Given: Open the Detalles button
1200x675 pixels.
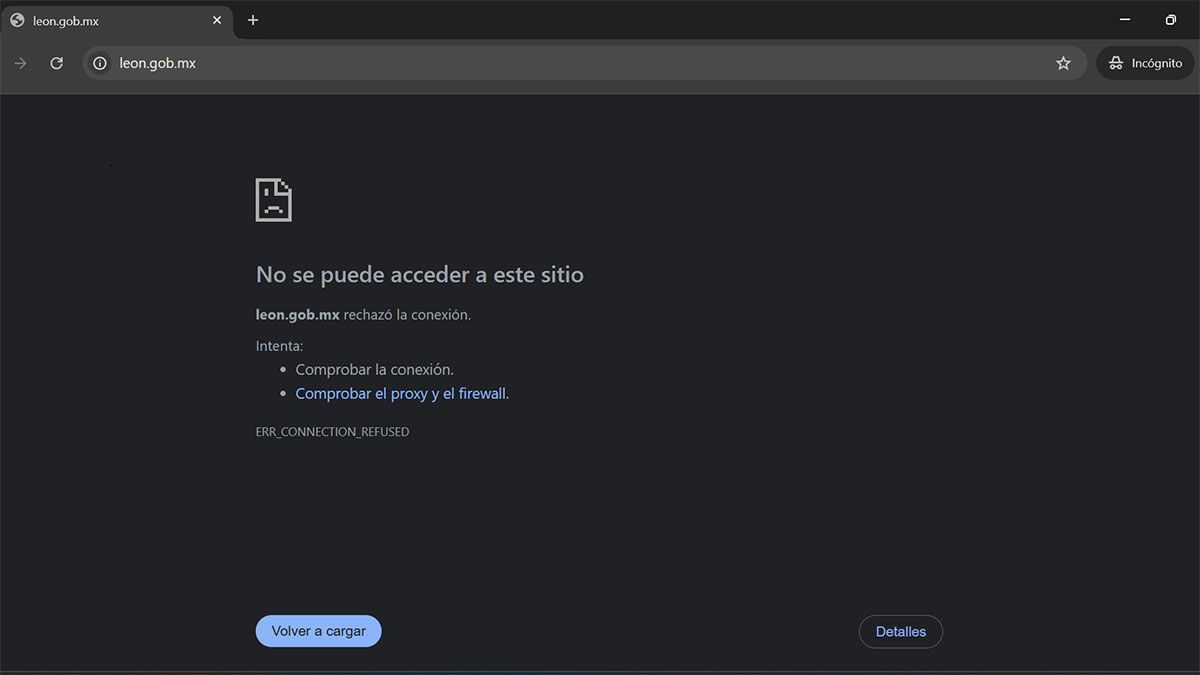Looking at the screenshot, I should click(900, 631).
